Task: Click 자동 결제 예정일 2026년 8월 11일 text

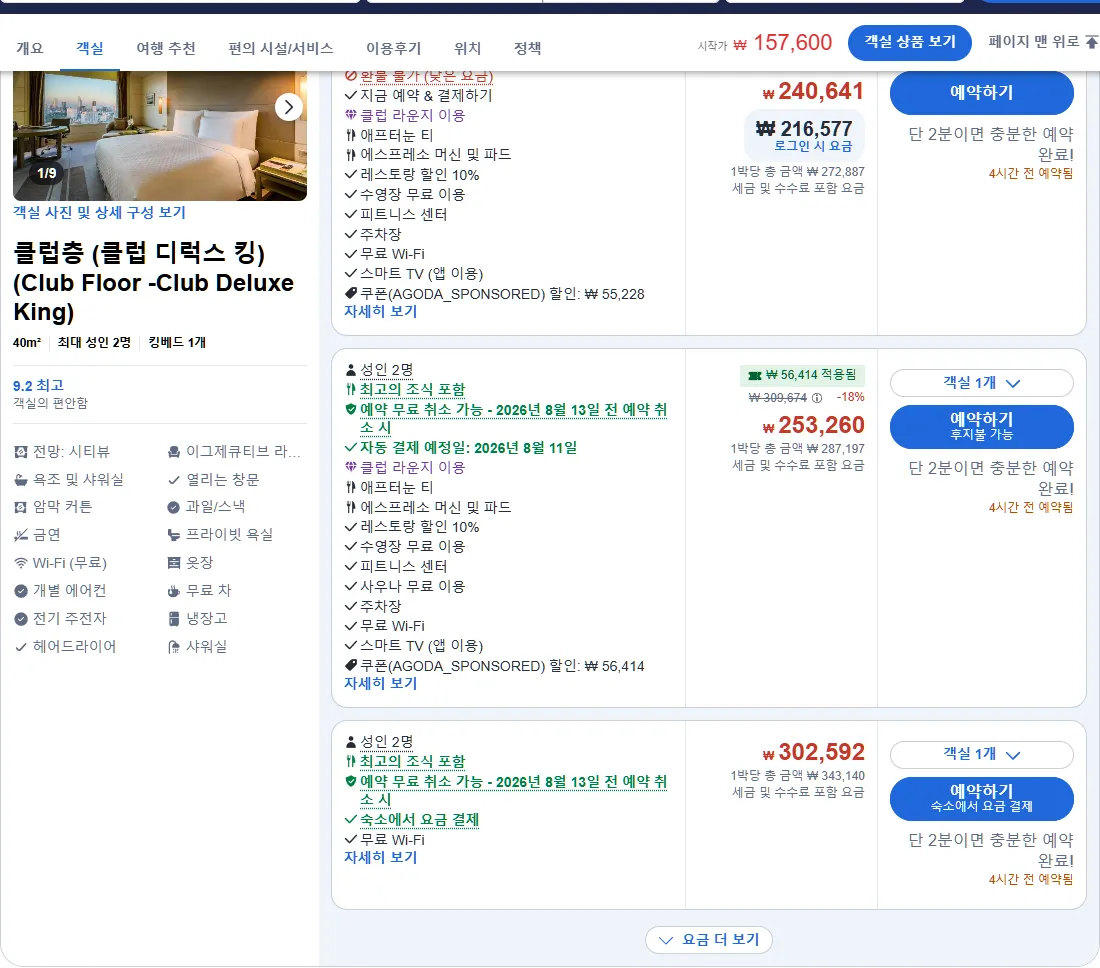Action: click(469, 448)
